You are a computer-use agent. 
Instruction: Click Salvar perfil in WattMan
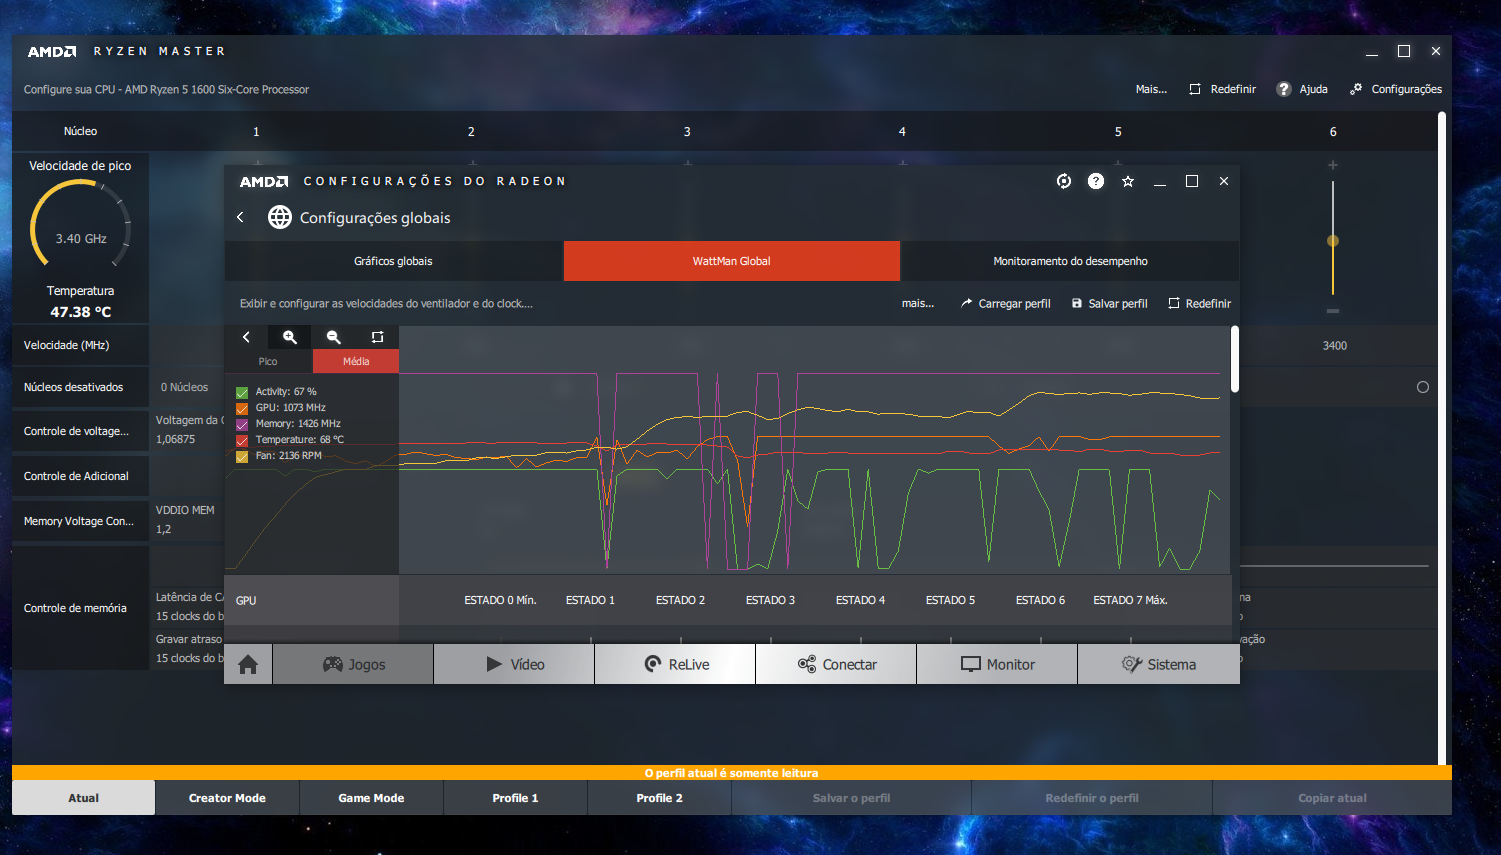(1110, 303)
